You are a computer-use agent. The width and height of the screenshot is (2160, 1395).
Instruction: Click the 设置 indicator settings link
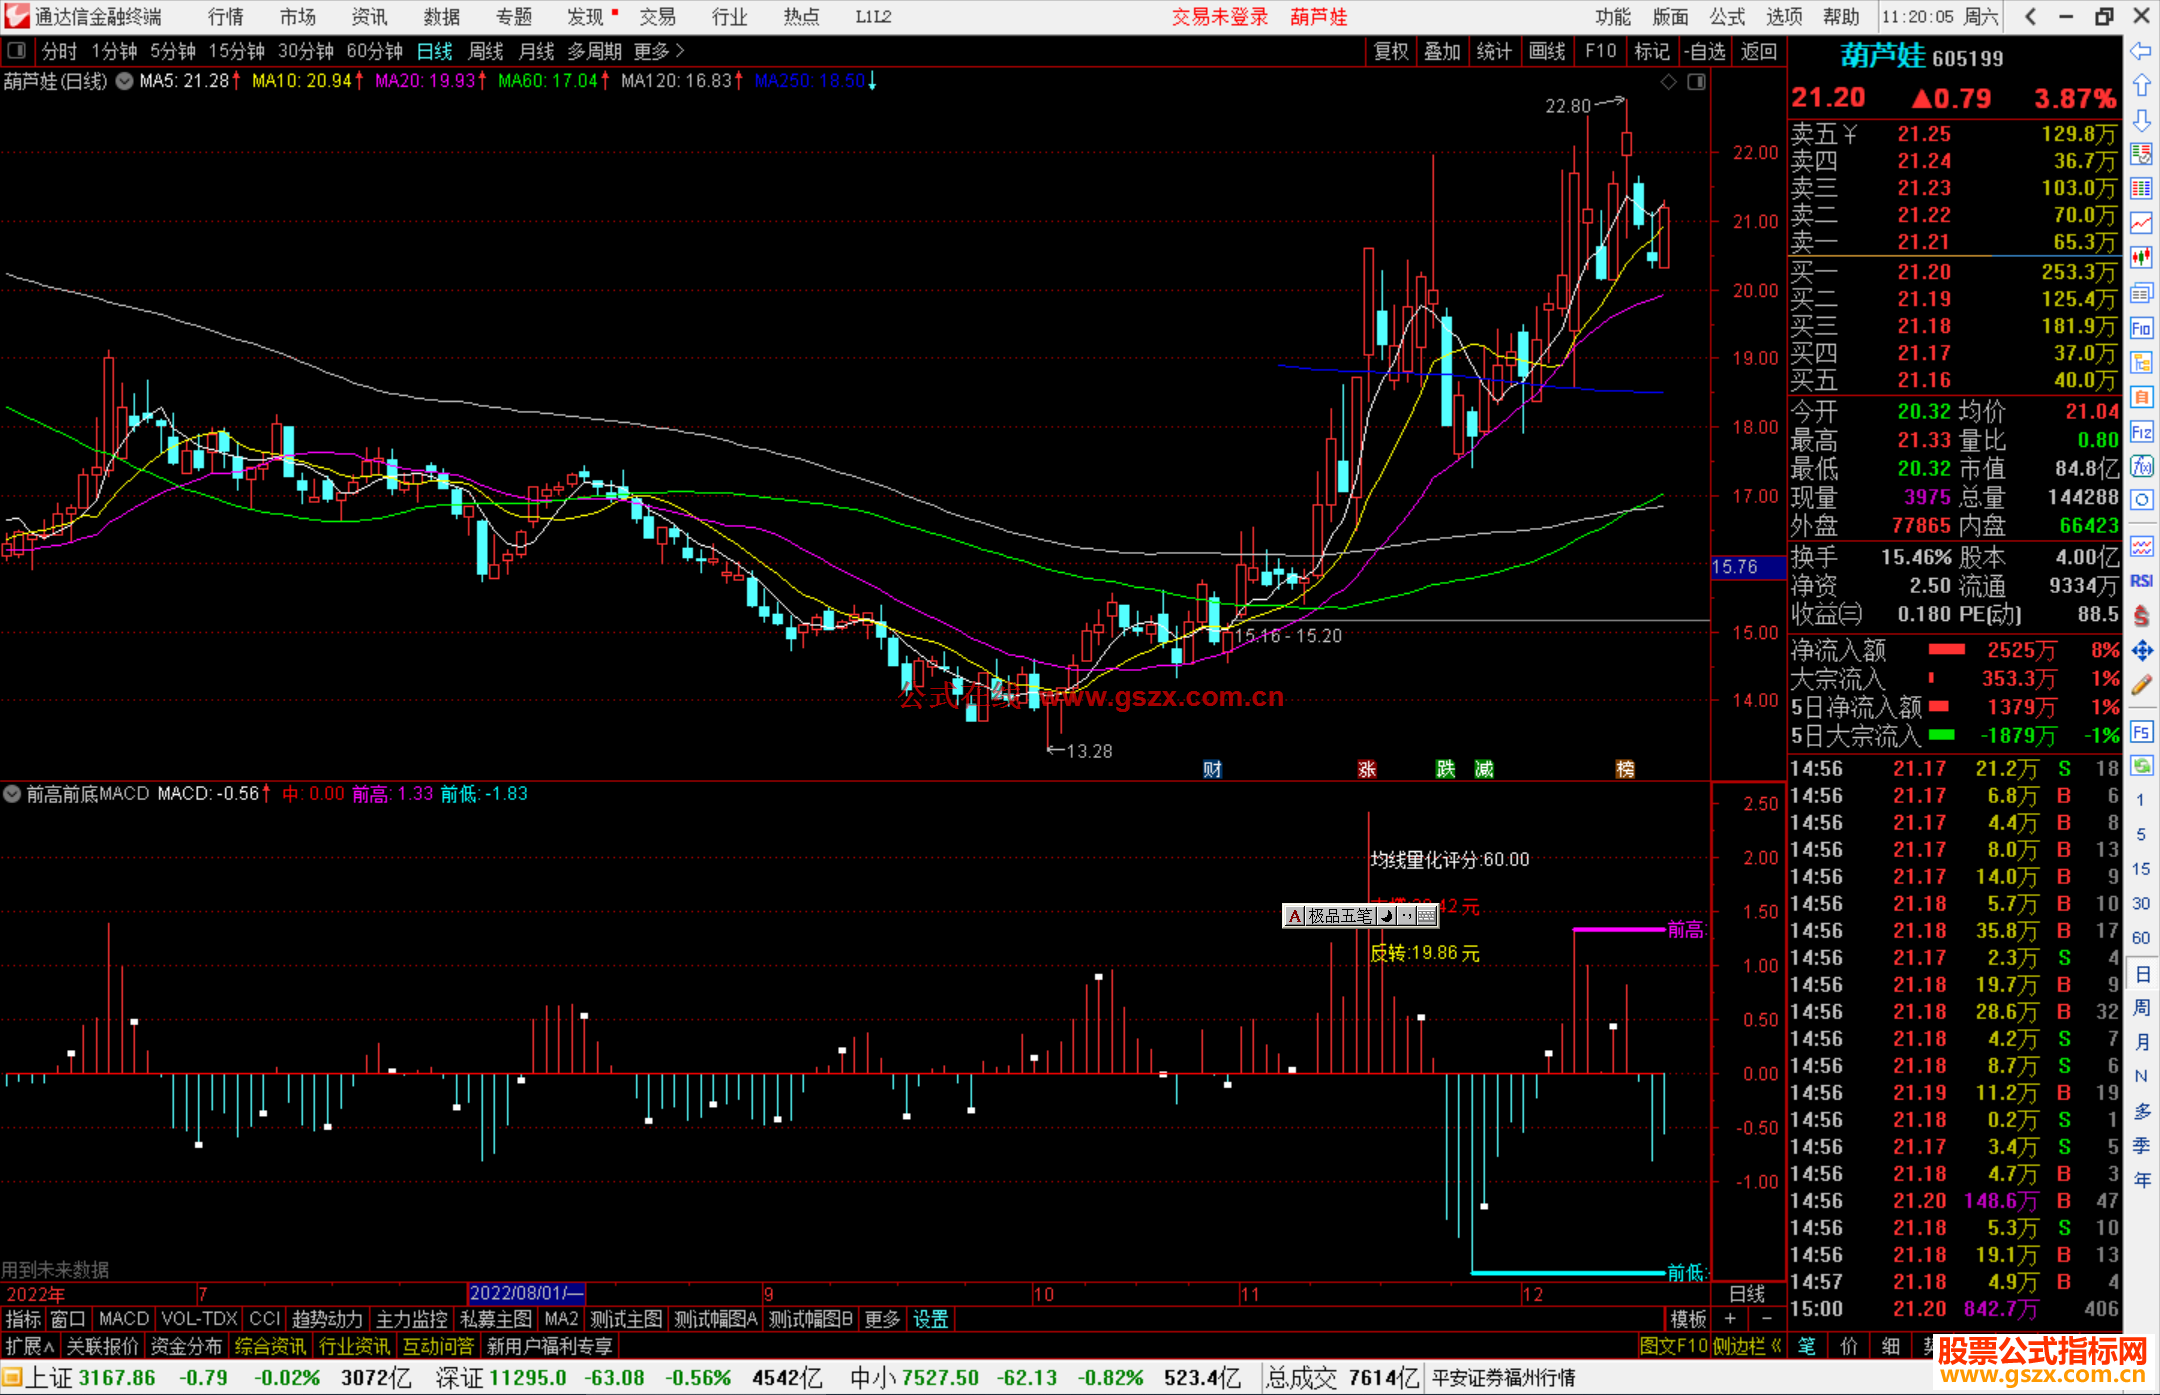pos(930,1319)
